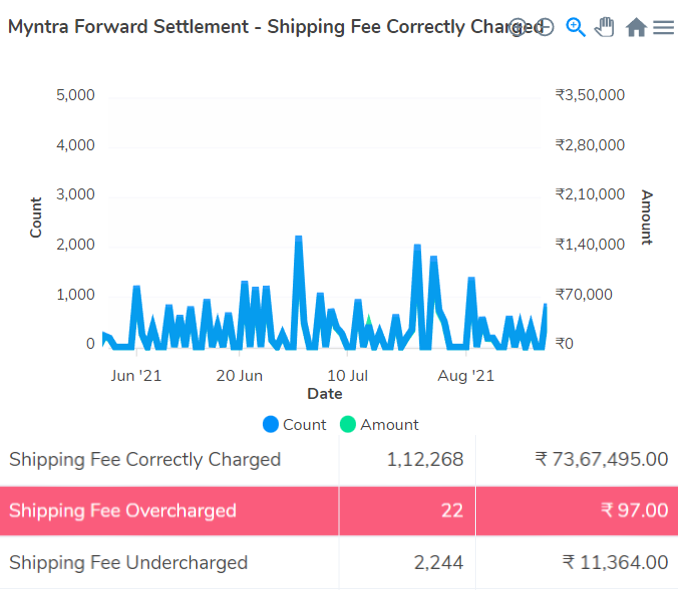Viewport: 678px width, 591px height.
Task: Select the Shipping Fee Overcharged row
Action: coord(123,511)
